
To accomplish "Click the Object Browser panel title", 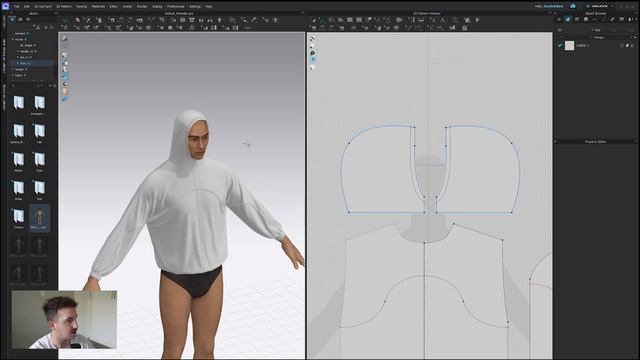I will pyautogui.click(x=596, y=13).
